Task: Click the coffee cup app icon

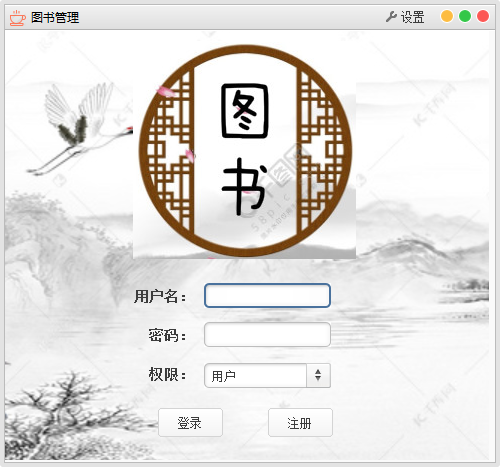Action: [17, 18]
